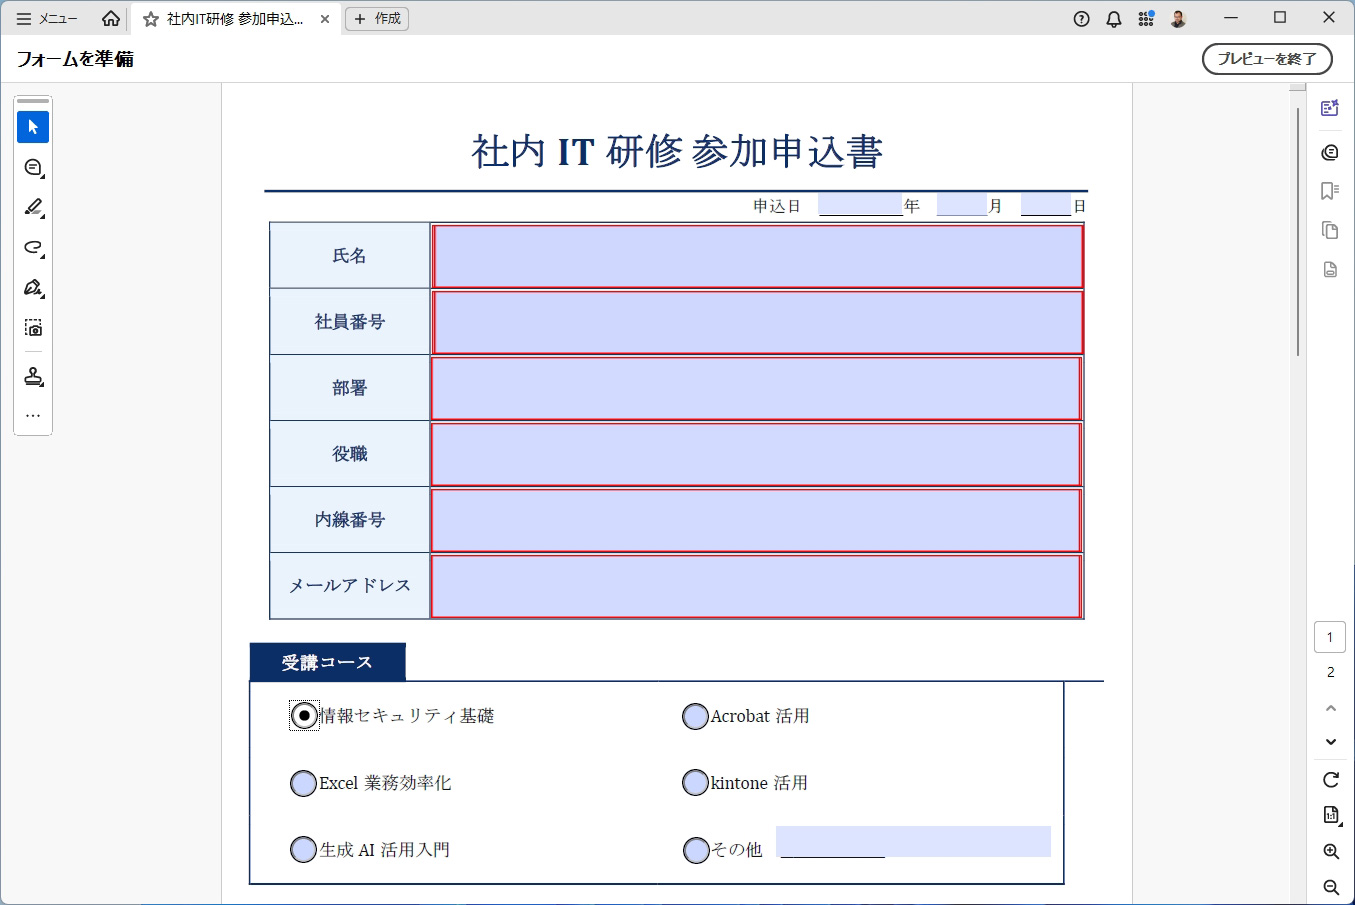
Task: Zoom in with the magnifier plus icon
Action: [1331, 851]
